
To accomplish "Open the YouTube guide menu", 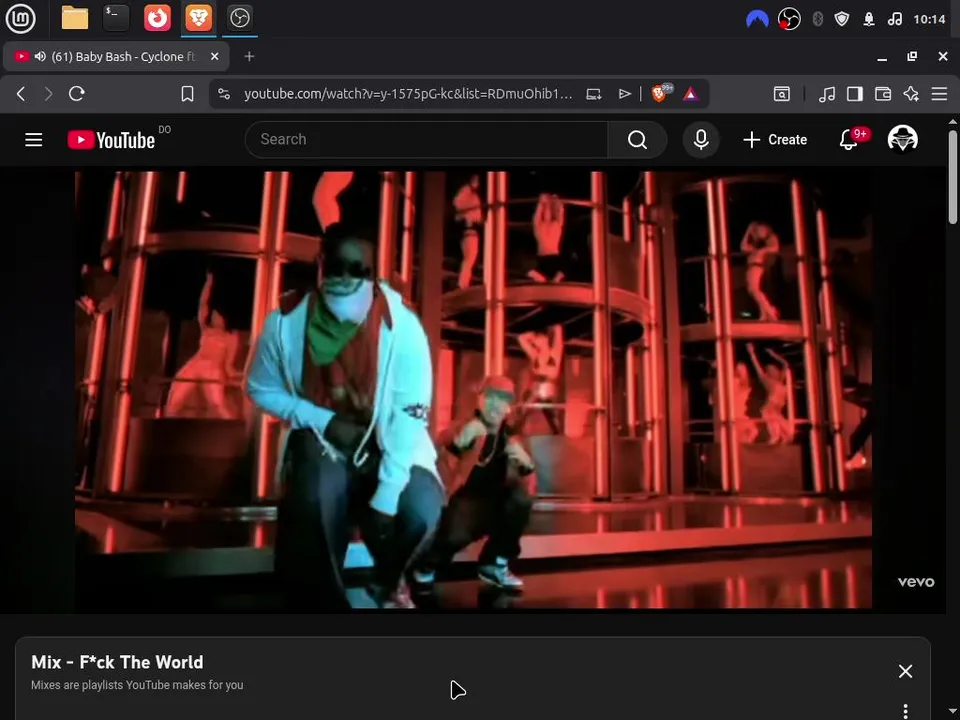I will click(34, 140).
